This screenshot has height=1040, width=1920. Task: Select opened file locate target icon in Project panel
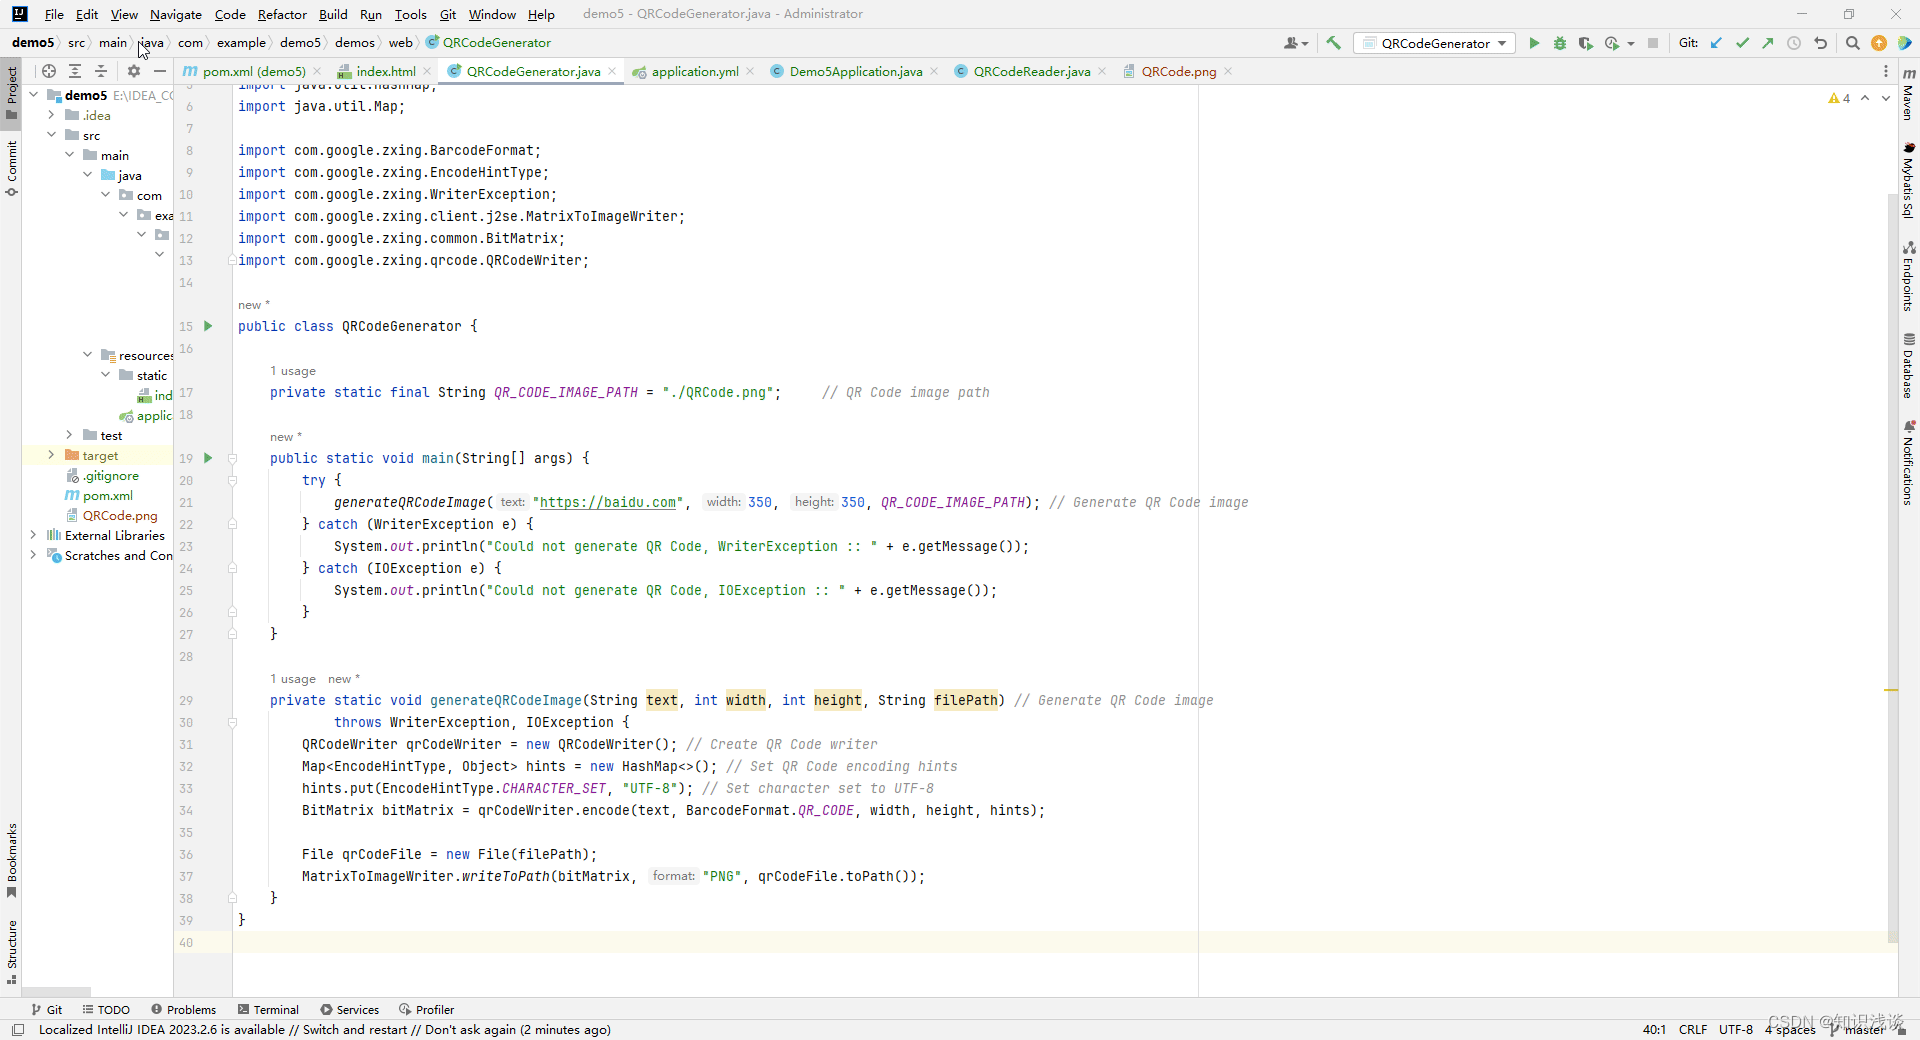coord(48,71)
